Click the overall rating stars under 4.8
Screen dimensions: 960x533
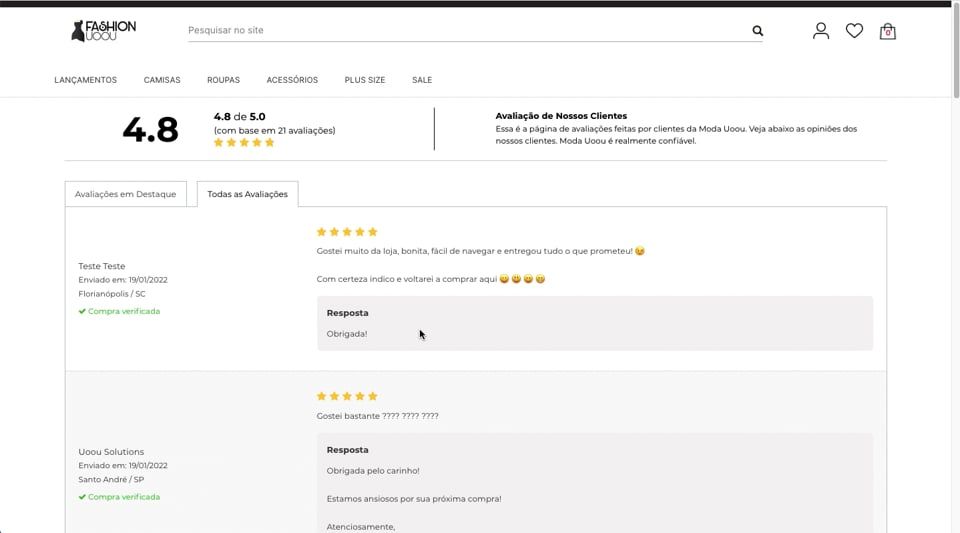244,143
